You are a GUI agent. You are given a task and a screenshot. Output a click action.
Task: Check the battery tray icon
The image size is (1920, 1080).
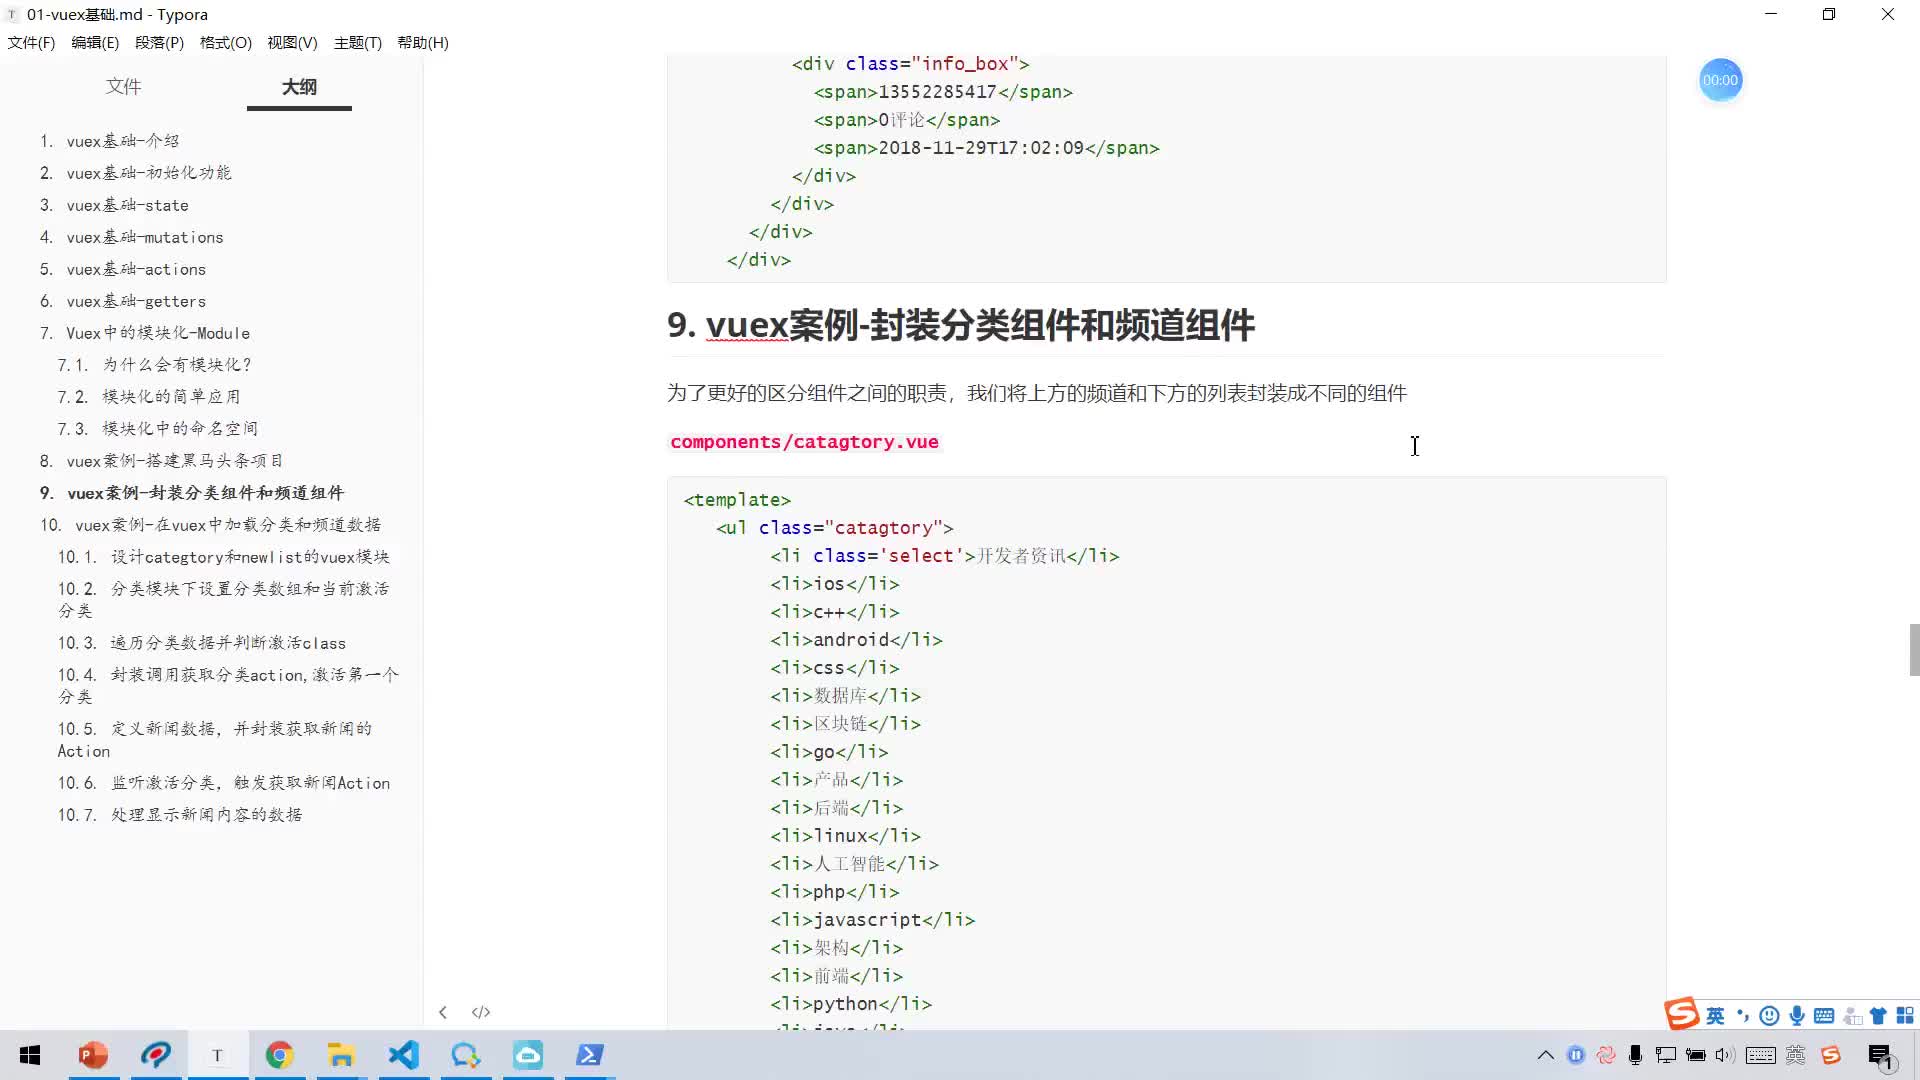pos(1696,1055)
